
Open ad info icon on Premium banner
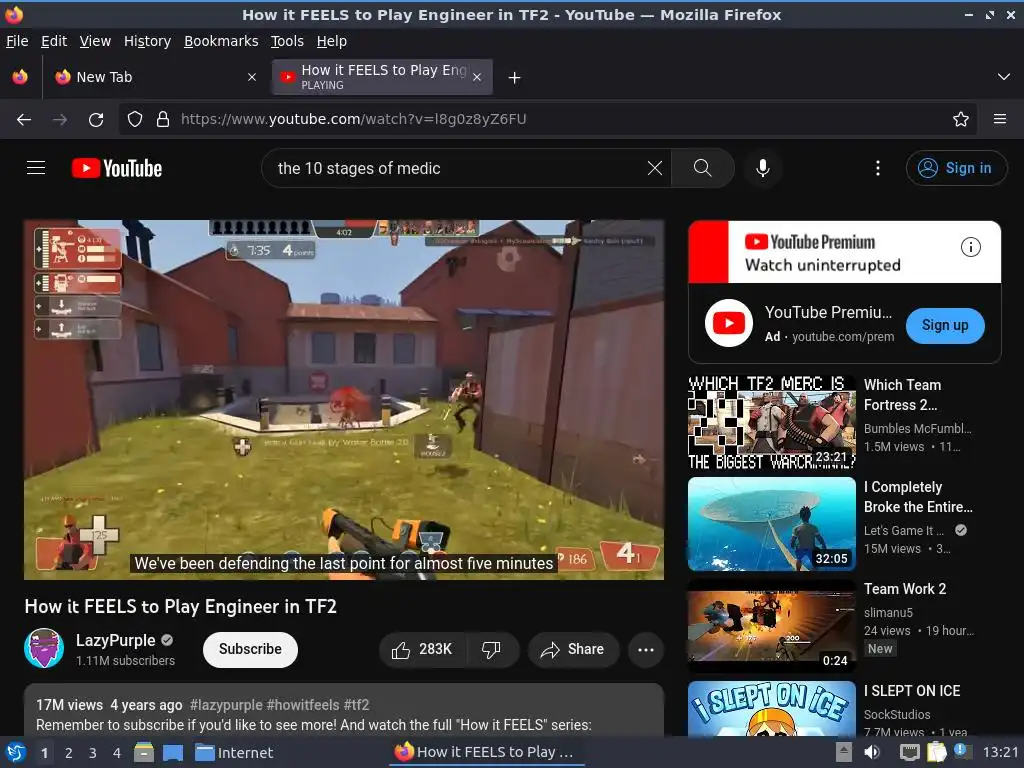pyautogui.click(x=970, y=247)
